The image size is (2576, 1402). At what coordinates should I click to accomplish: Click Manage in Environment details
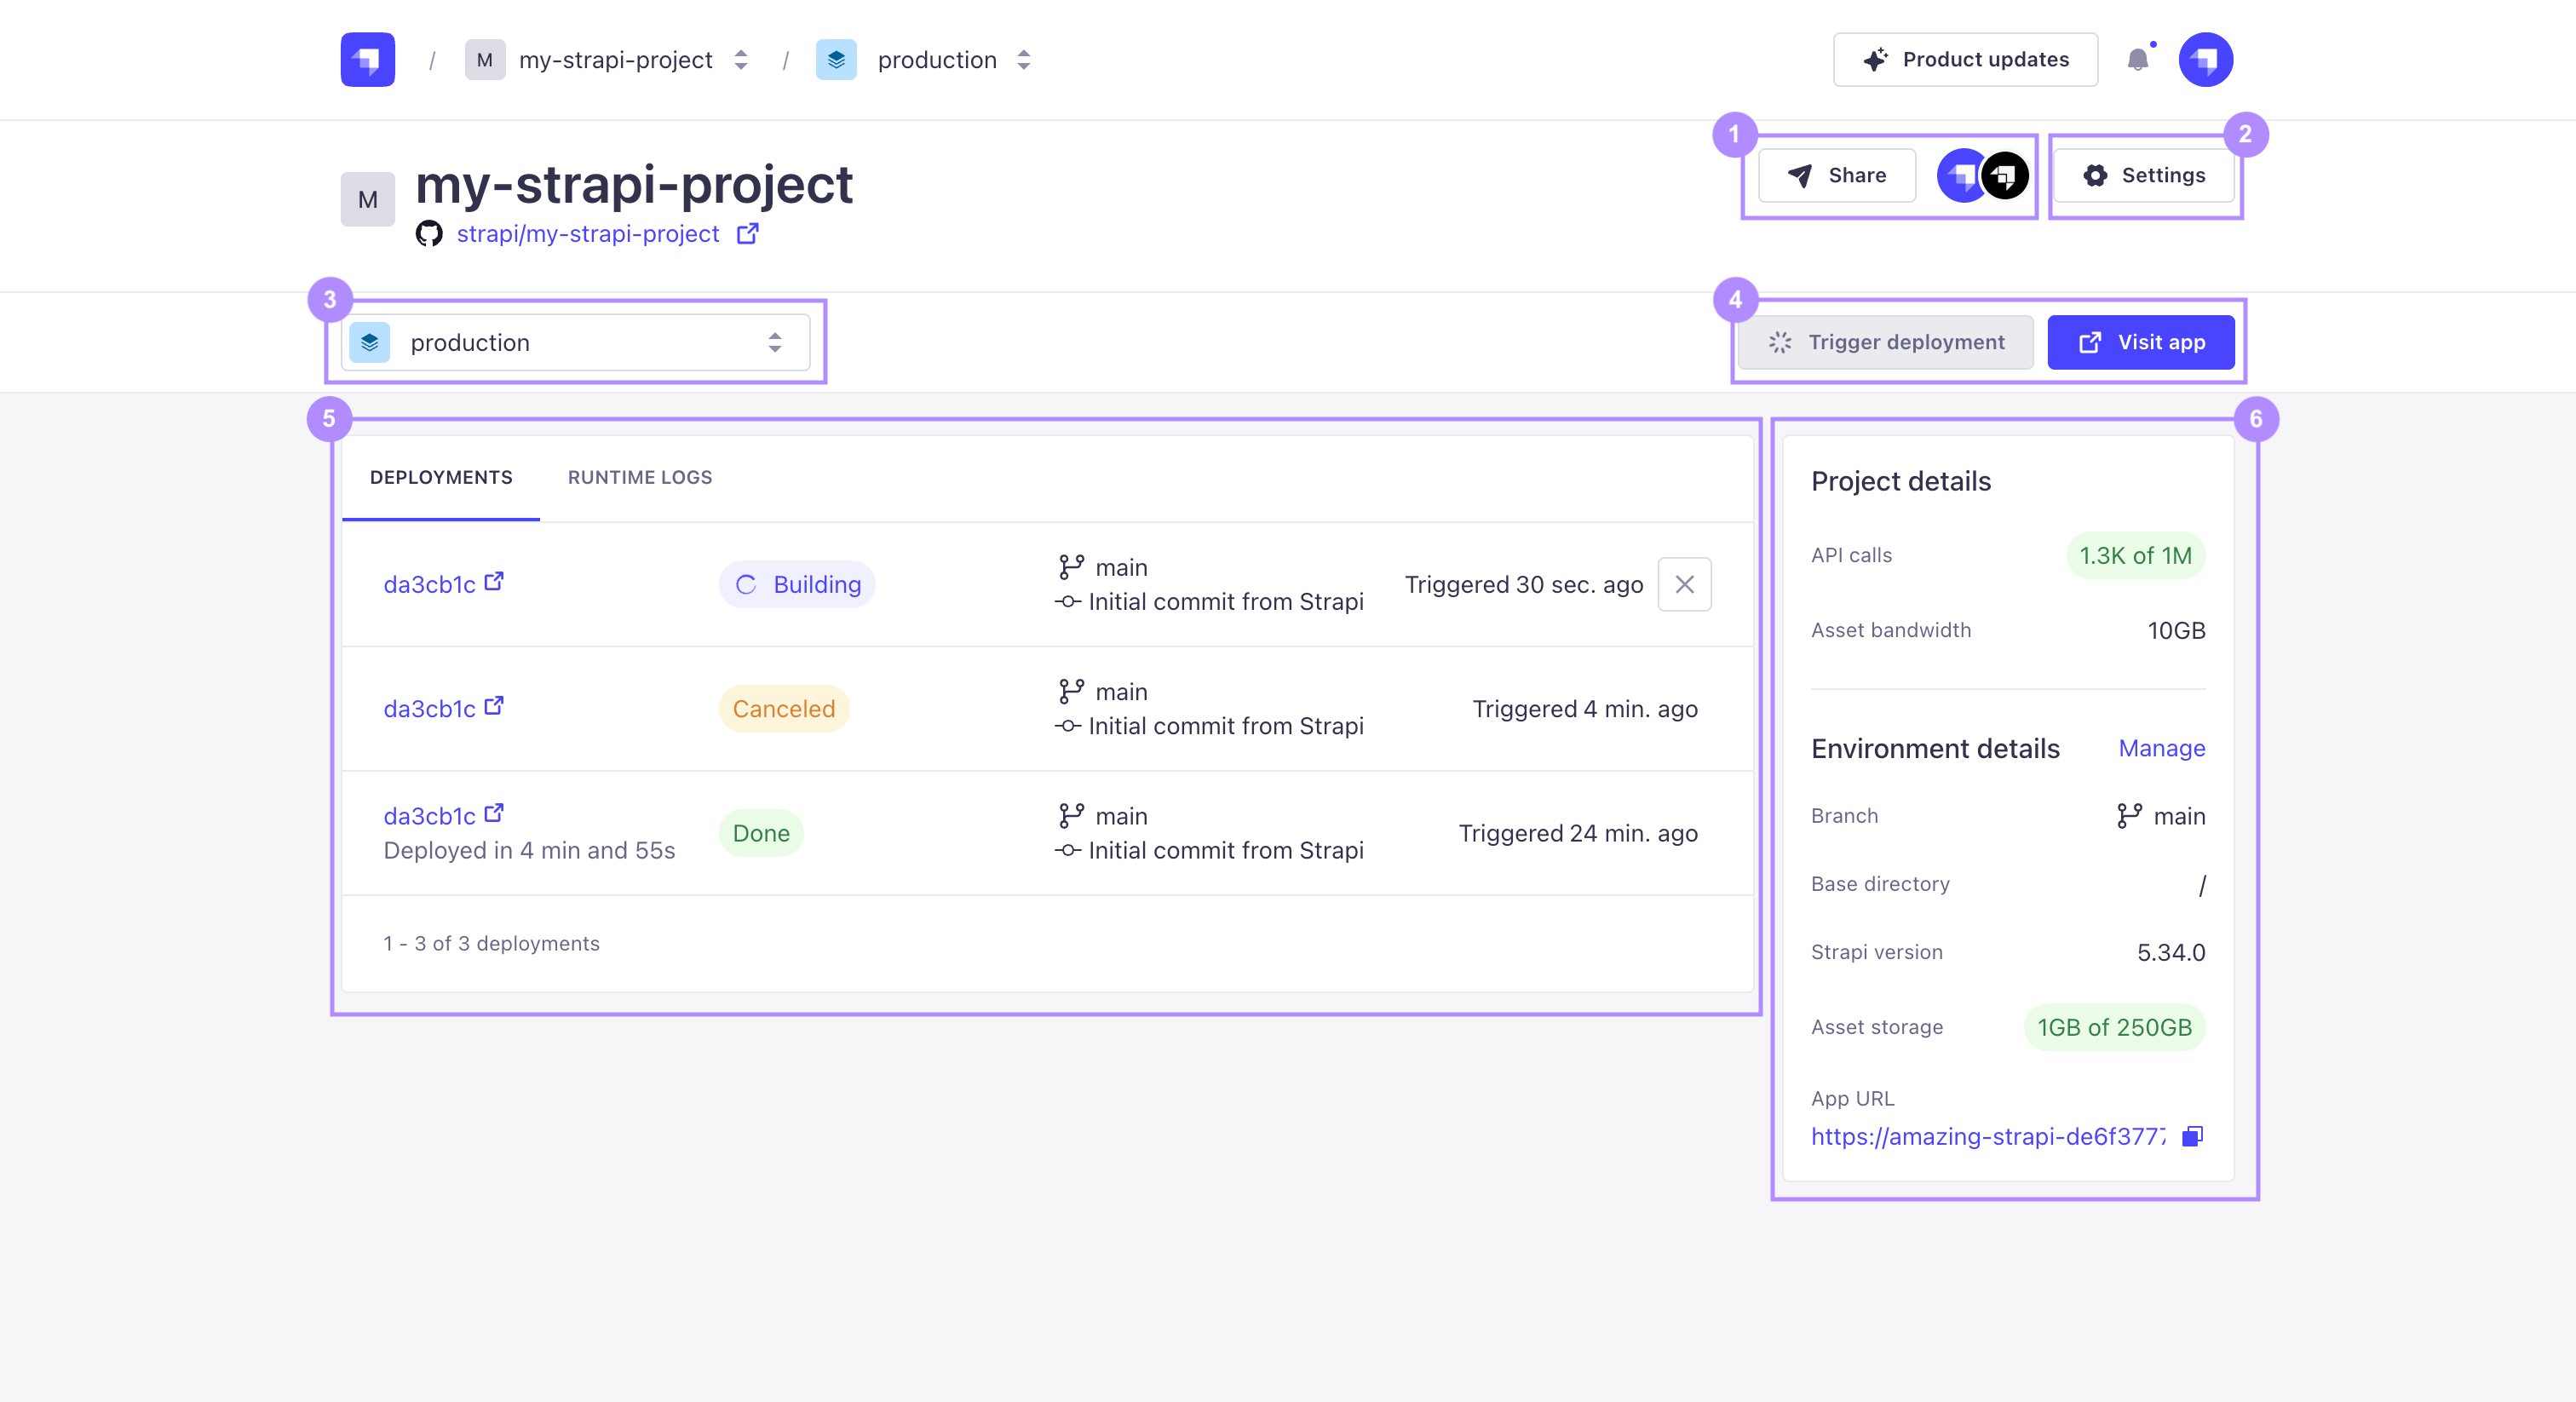(x=2161, y=748)
